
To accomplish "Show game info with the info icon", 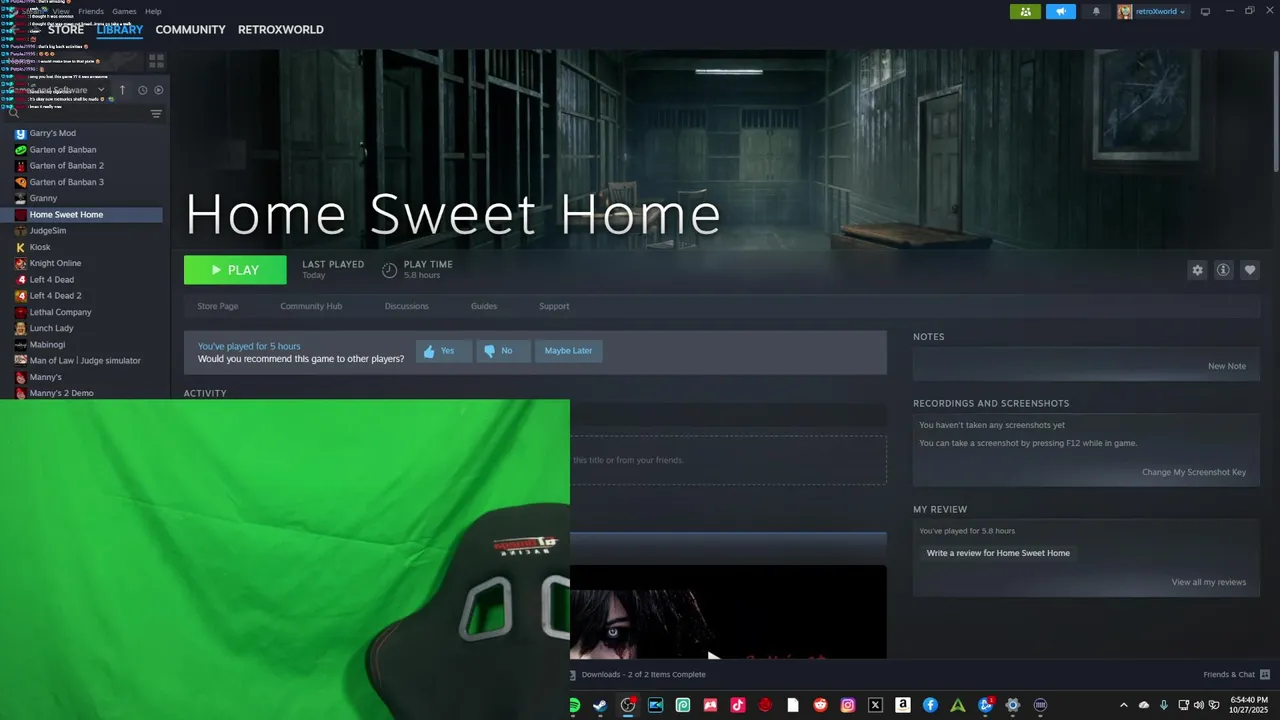I will 1223,270.
